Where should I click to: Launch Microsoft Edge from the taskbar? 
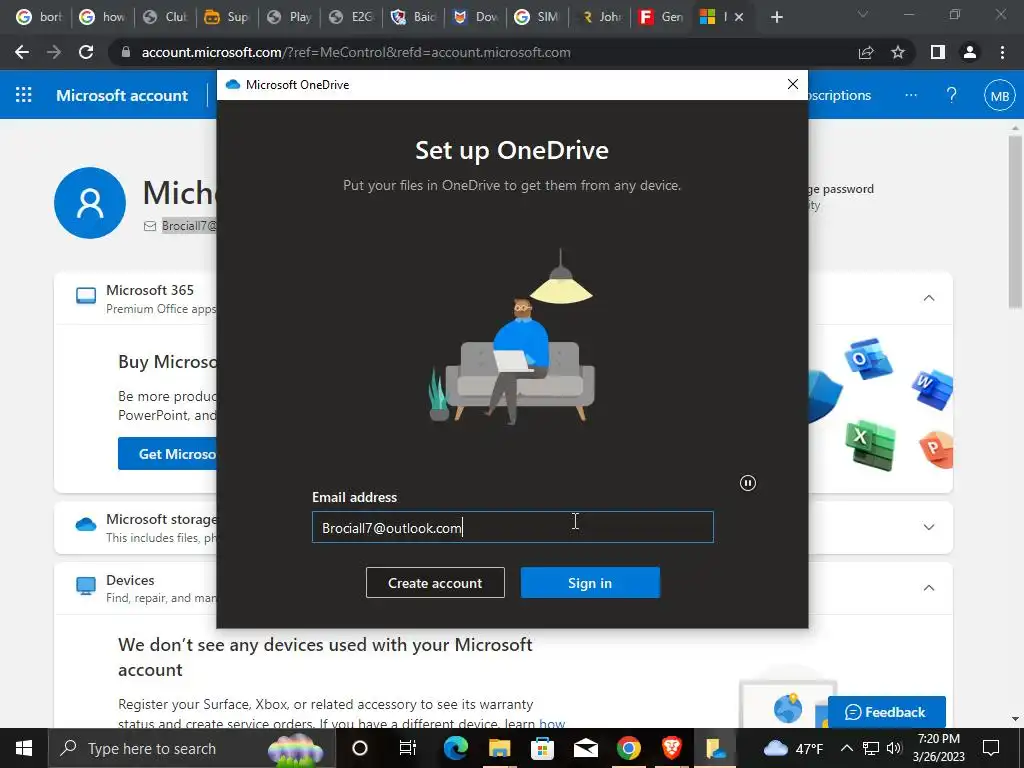[456, 748]
